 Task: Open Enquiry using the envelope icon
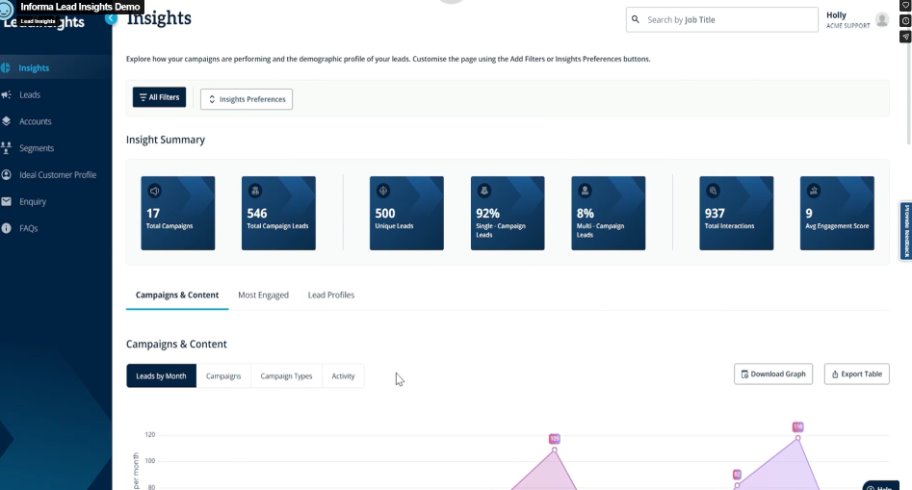7,201
